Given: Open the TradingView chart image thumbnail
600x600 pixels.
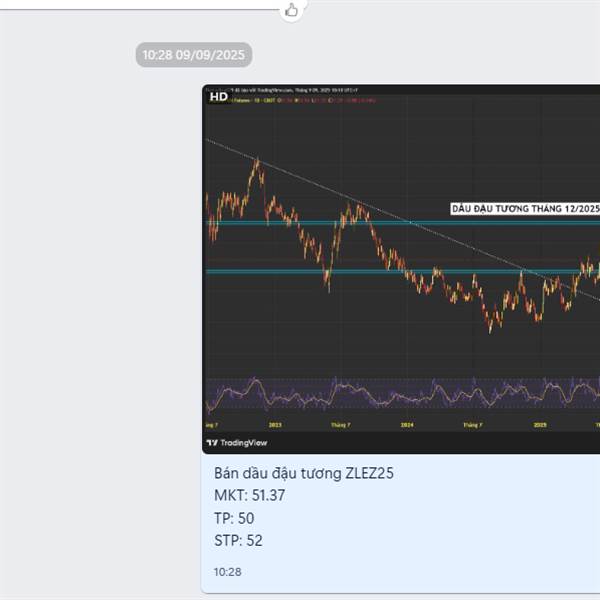Looking at the screenshot, I should tap(401, 269).
